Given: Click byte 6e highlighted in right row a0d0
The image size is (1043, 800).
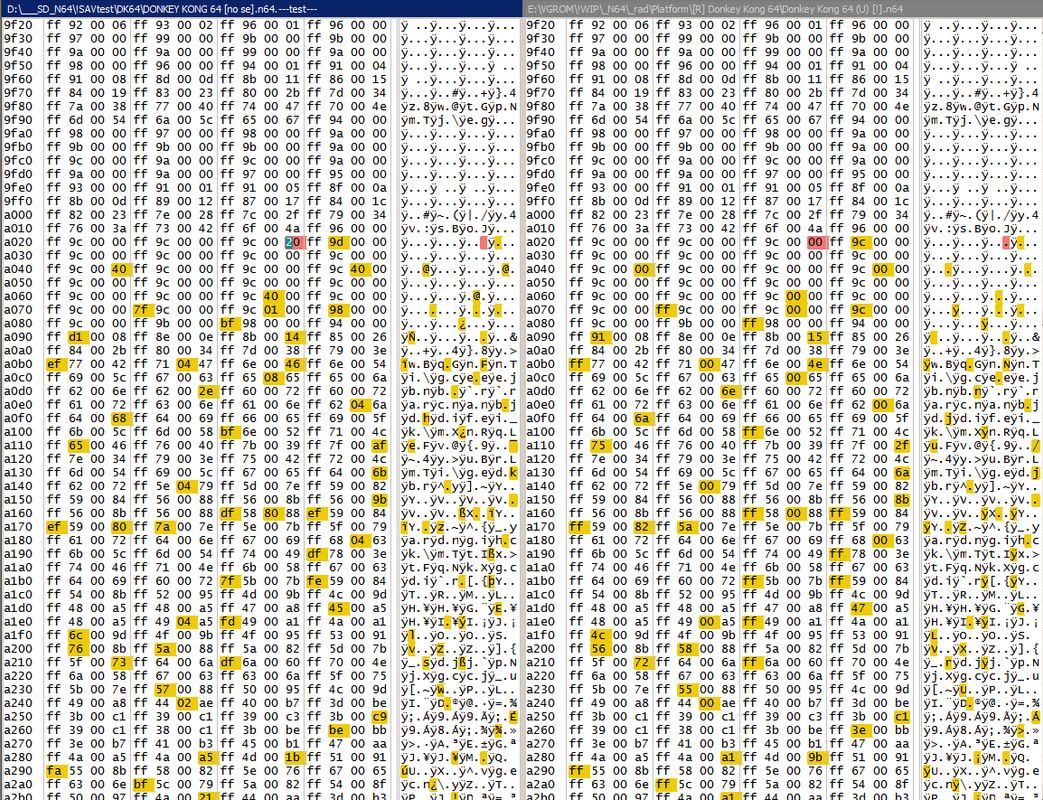Looking at the screenshot, I should 728,392.
